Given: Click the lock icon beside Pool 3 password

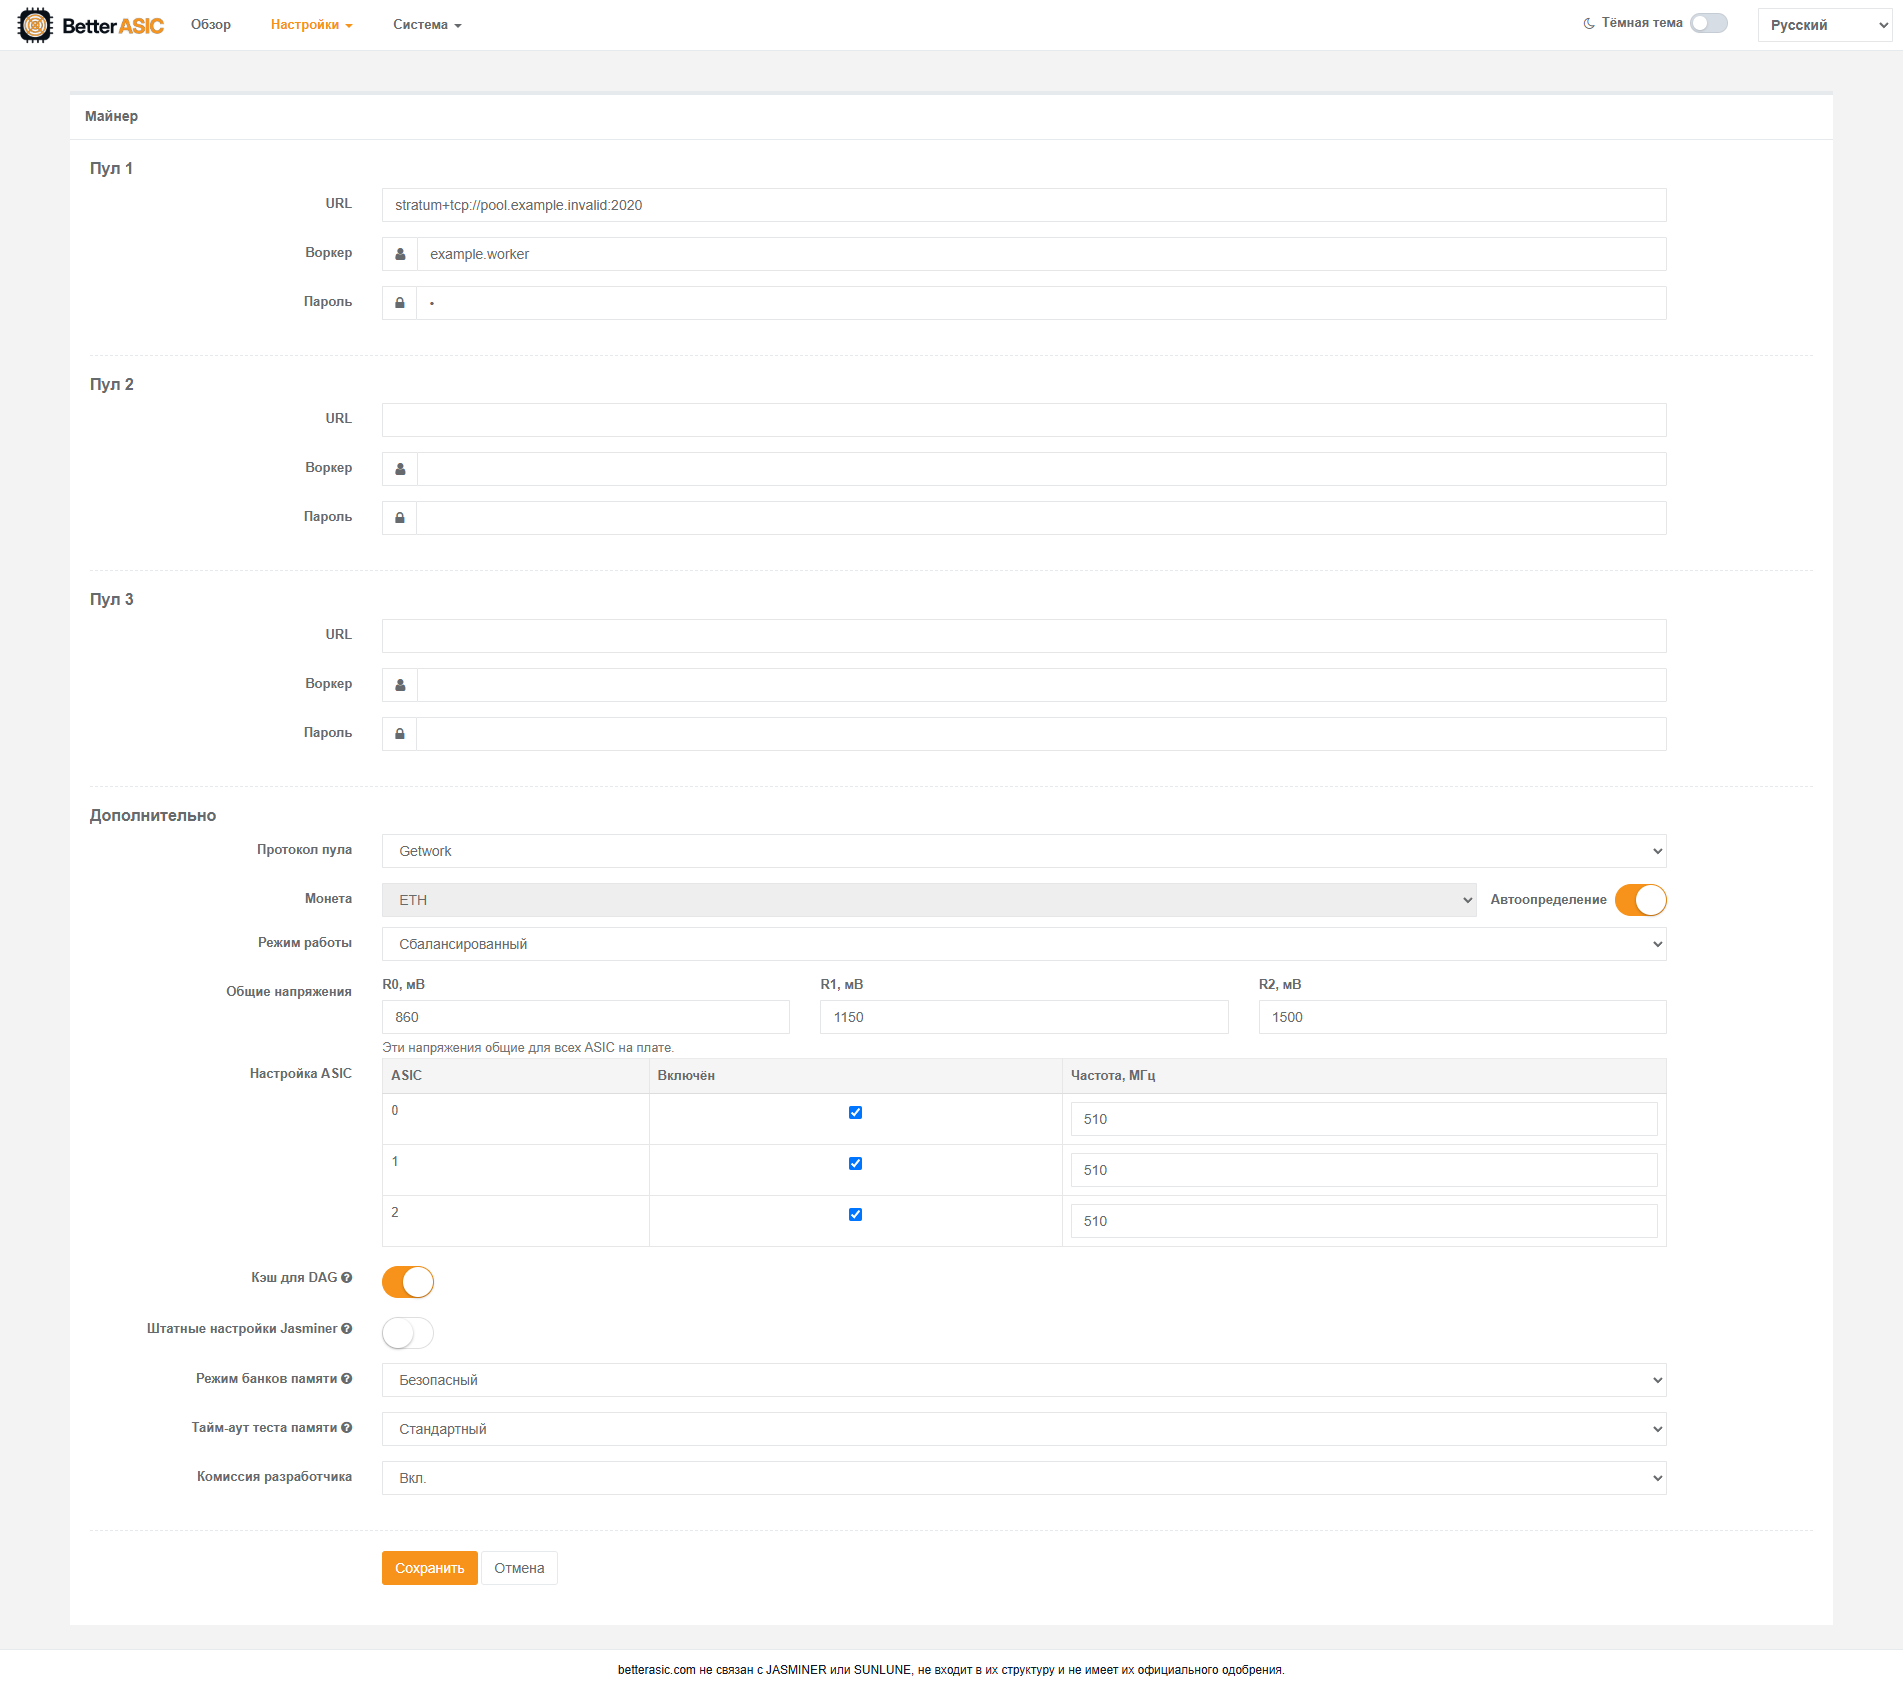Looking at the screenshot, I should pyautogui.click(x=400, y=734).
